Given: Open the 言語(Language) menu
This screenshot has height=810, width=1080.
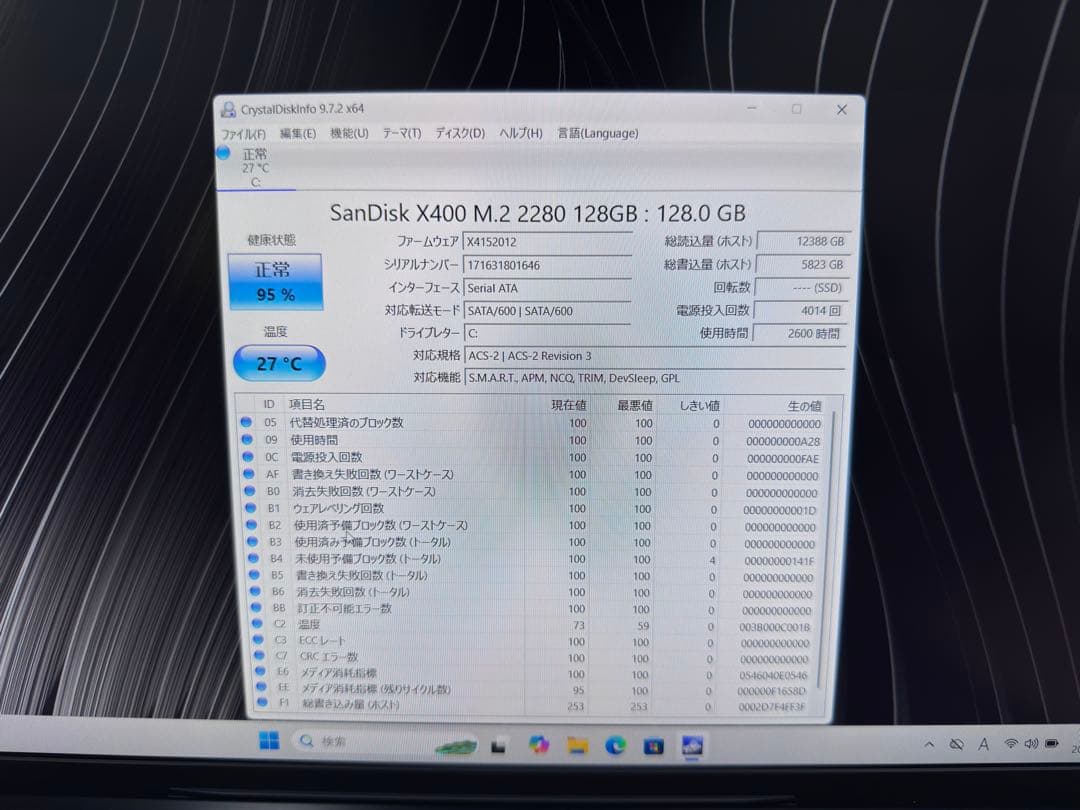Looking at the screenshot, I should [597, 132].
